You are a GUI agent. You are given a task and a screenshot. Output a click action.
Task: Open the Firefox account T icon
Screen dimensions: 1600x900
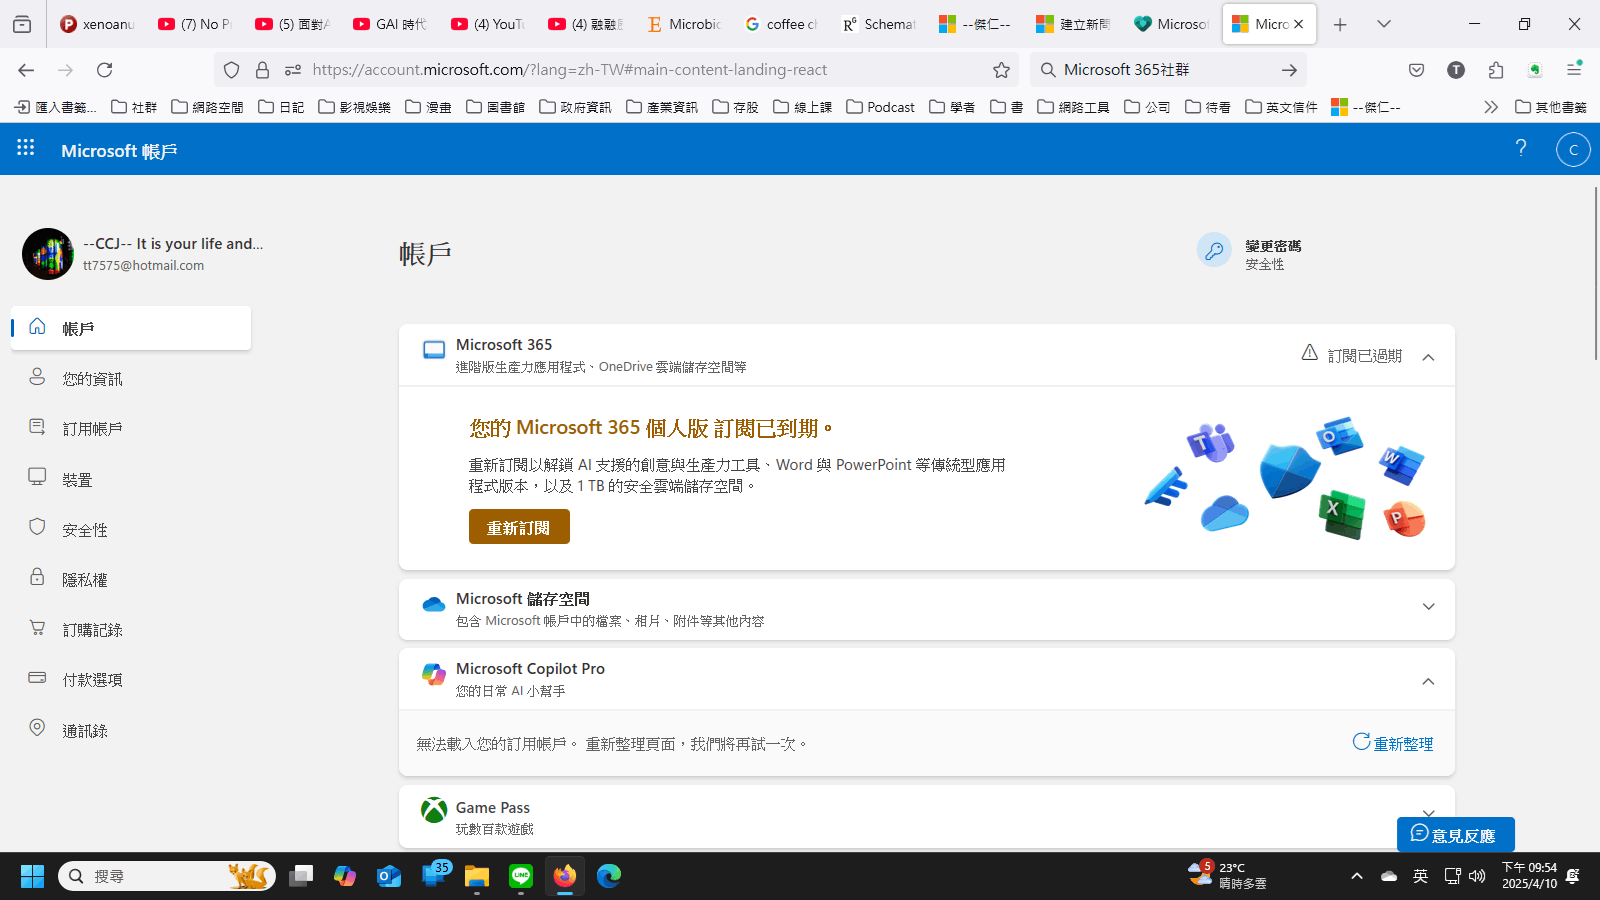coord(1456,70)
